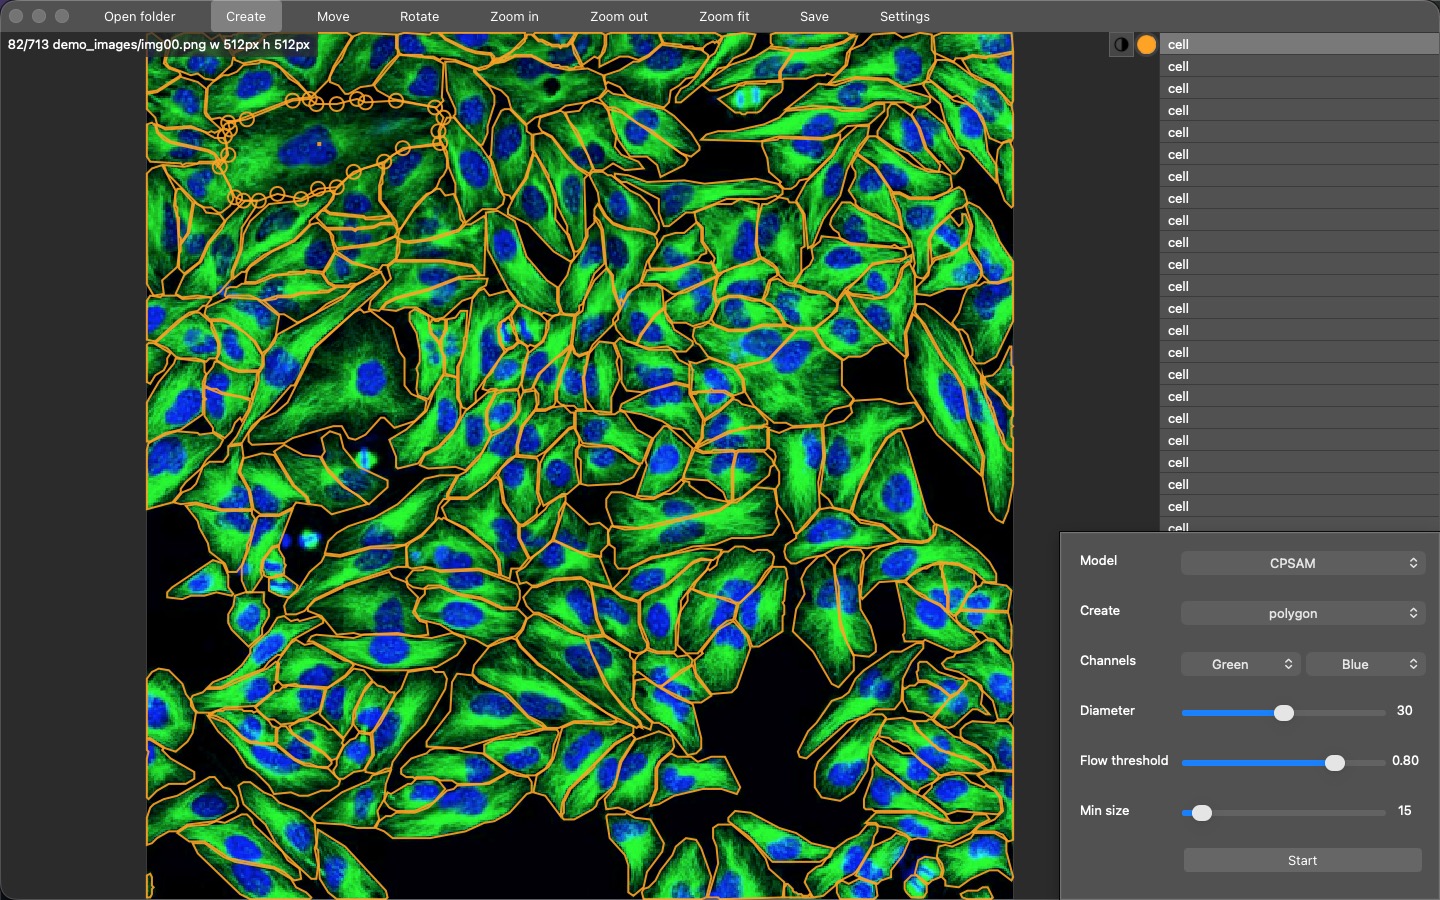
Task: Zoom out of the image
Action: [x=618, y=16]
